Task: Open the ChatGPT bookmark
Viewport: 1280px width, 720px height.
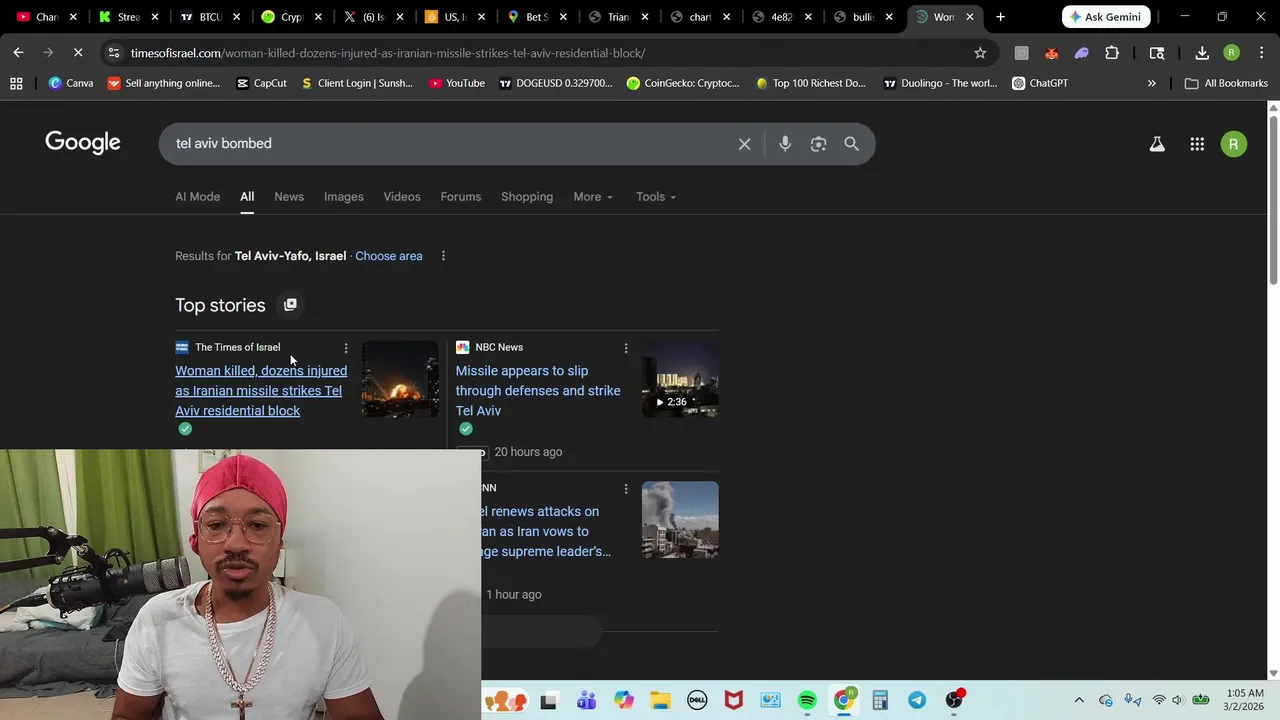Action: [1040, 83]
